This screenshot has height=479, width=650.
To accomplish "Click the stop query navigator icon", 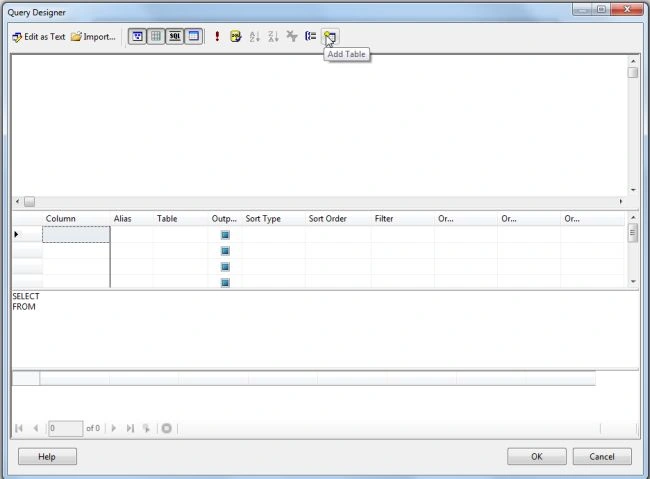I will point(167,428).
